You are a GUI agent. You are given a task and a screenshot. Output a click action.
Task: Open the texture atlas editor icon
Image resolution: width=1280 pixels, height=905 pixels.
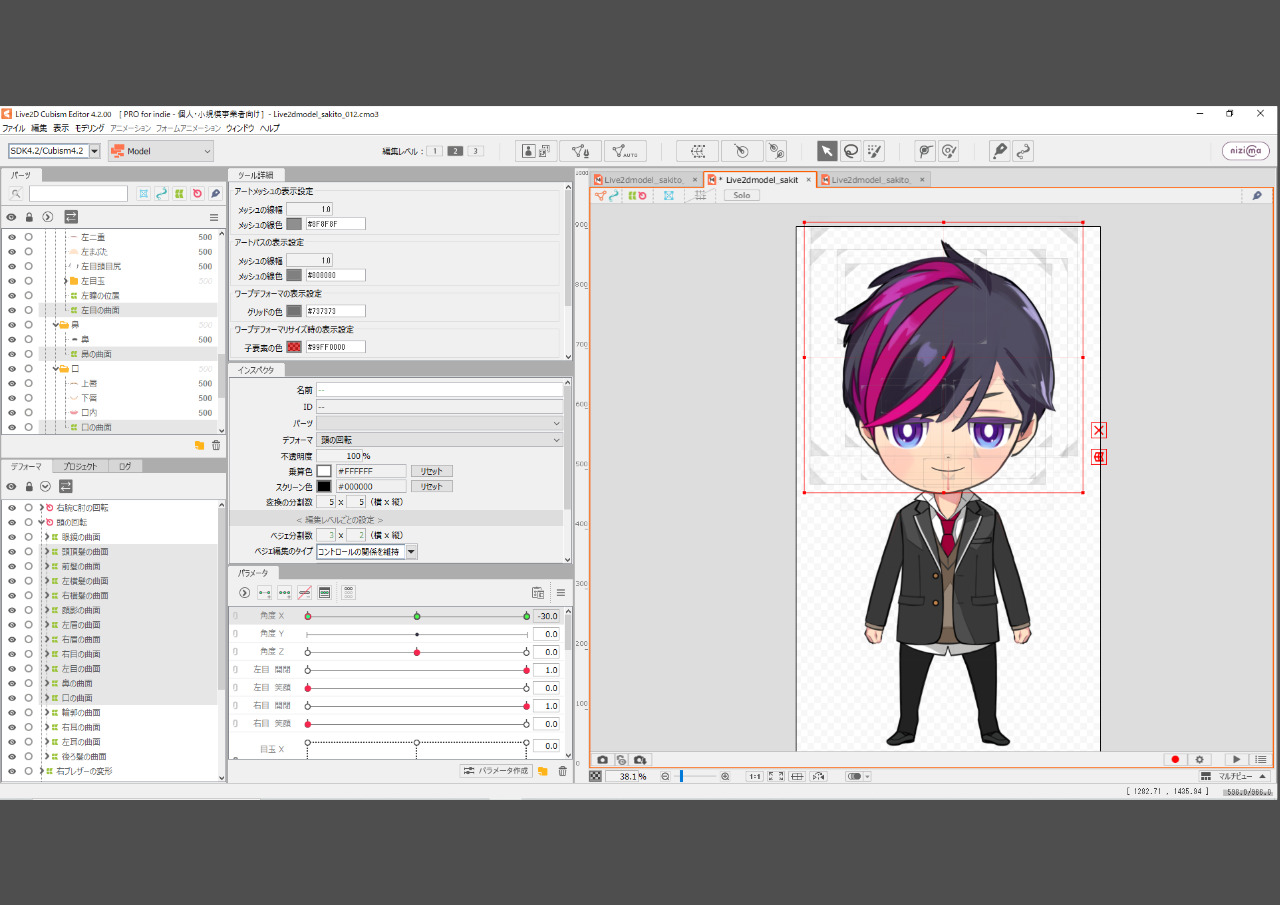537,151
